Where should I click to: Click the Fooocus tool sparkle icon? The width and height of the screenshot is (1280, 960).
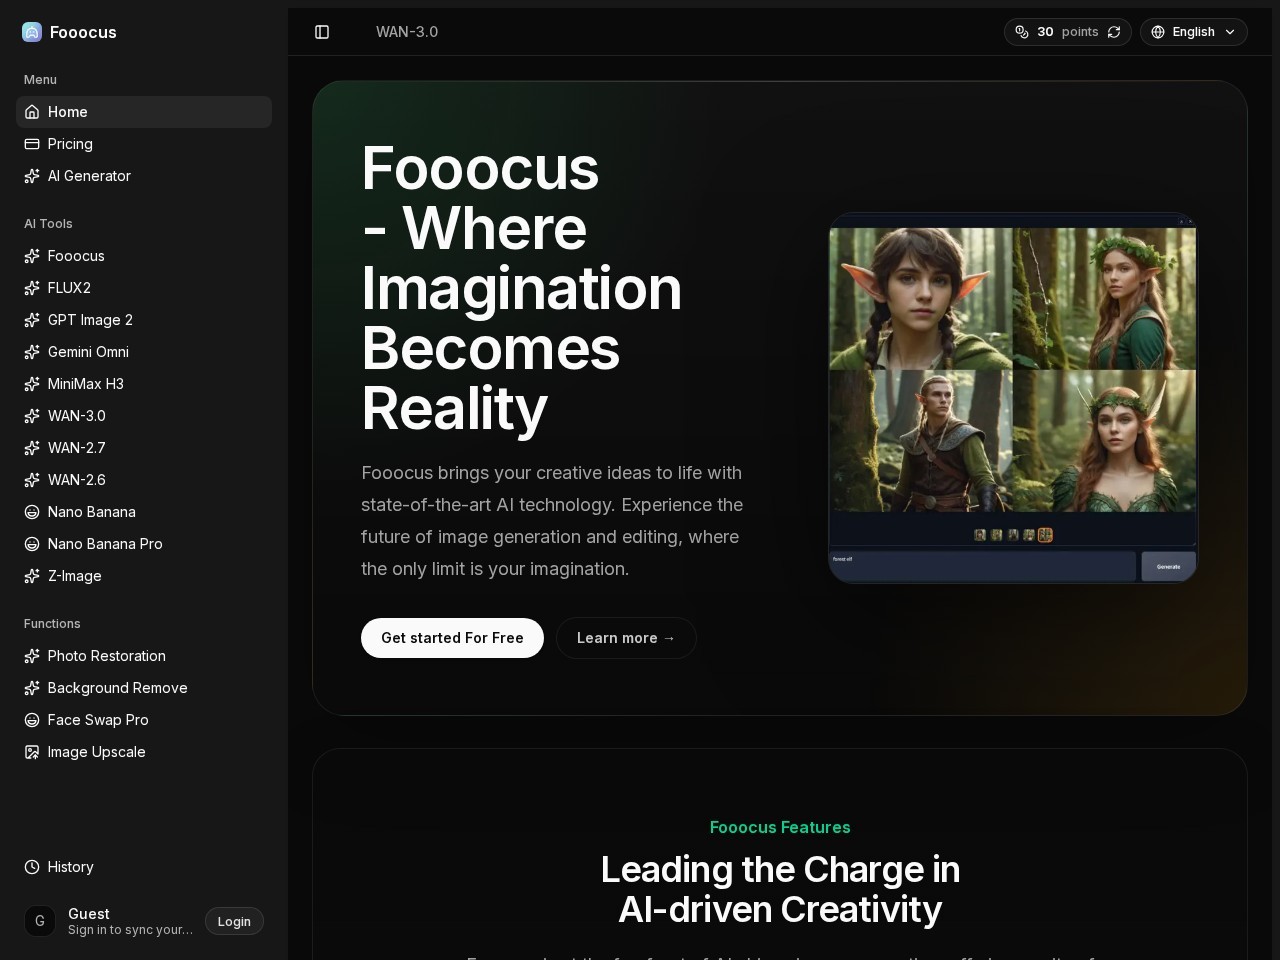(x=32, y=256)
